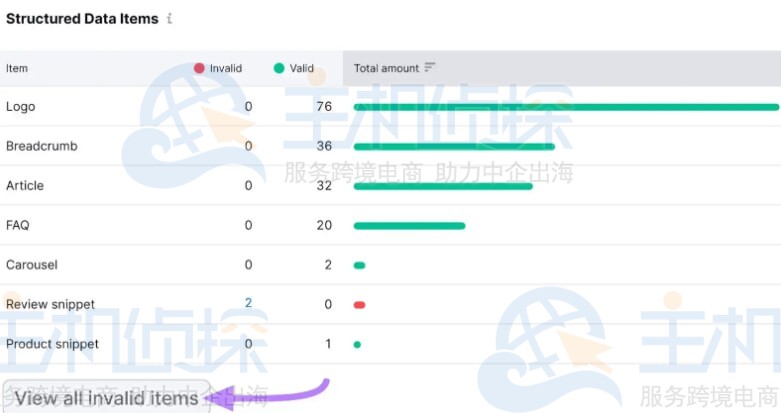The image size is (781, 413).
Task: Sort by the Total amount column header
Action: click(386, 68)
